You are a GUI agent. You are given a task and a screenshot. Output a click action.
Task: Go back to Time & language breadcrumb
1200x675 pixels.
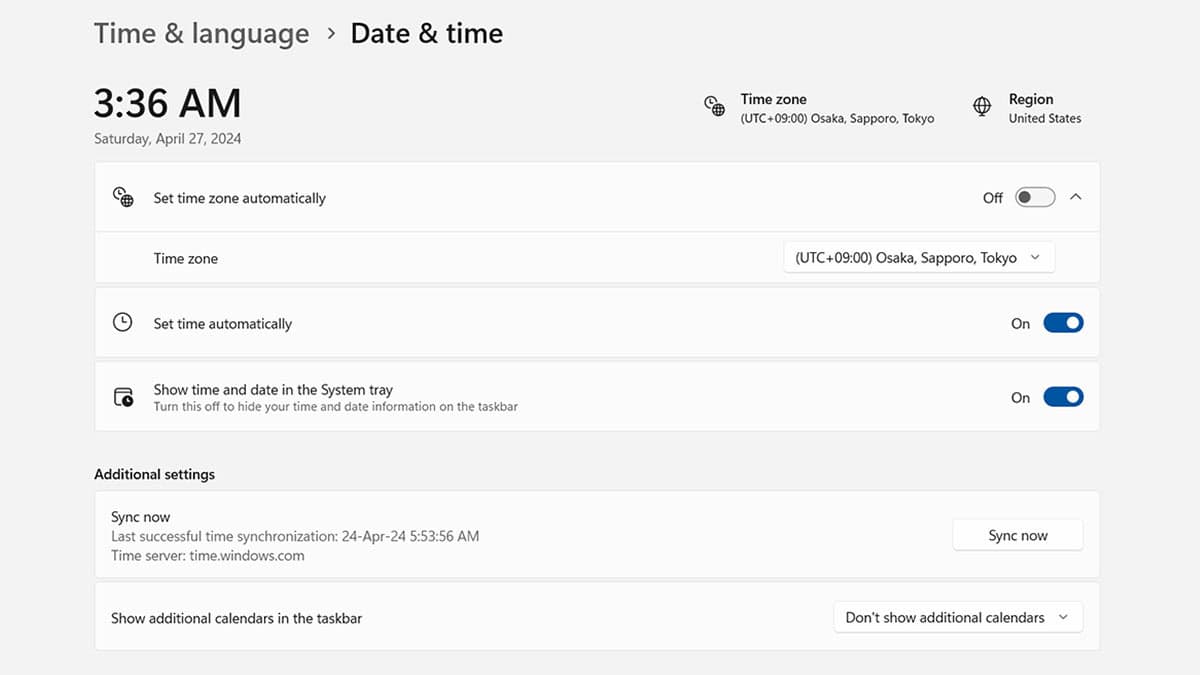(x=201, y=34)
